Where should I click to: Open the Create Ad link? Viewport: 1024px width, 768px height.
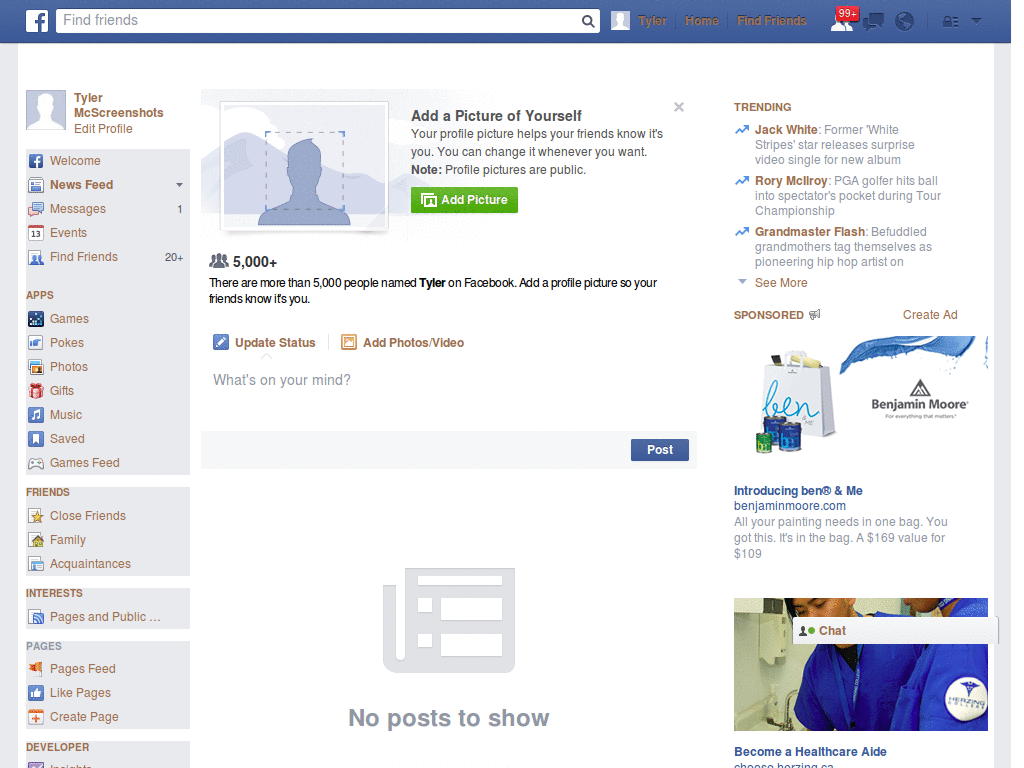[x=930, y=315]
